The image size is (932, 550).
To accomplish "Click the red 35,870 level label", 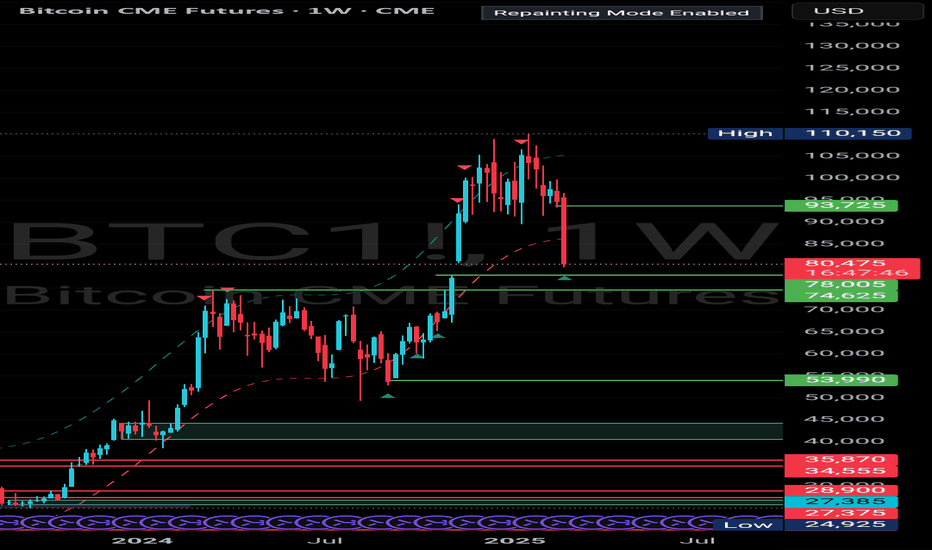I will tap(841, 460).
